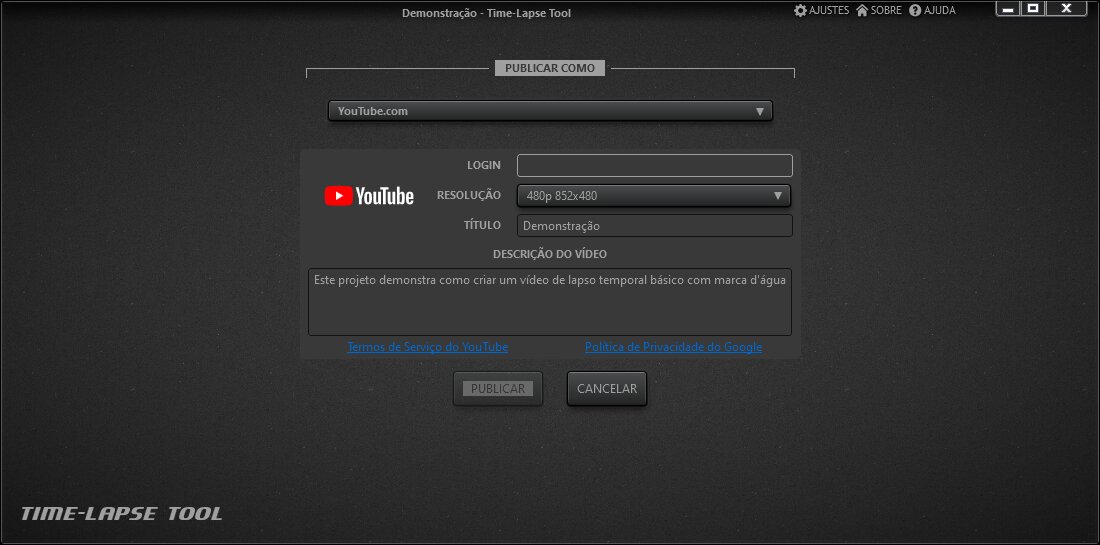
Task: Click the SOBRE house icon
Action: pyautogui.click(x=862, y=10)
